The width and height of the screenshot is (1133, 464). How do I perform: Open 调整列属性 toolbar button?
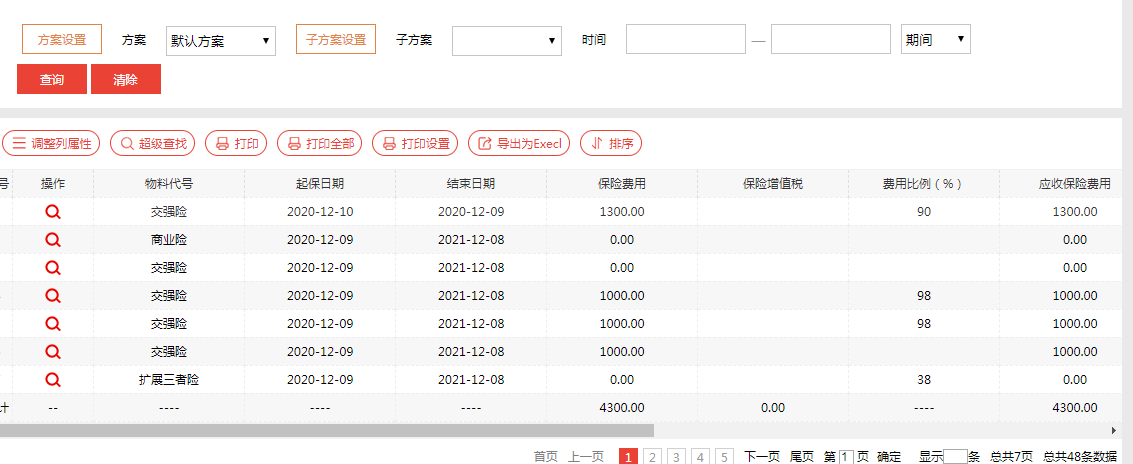pos(51,143)
